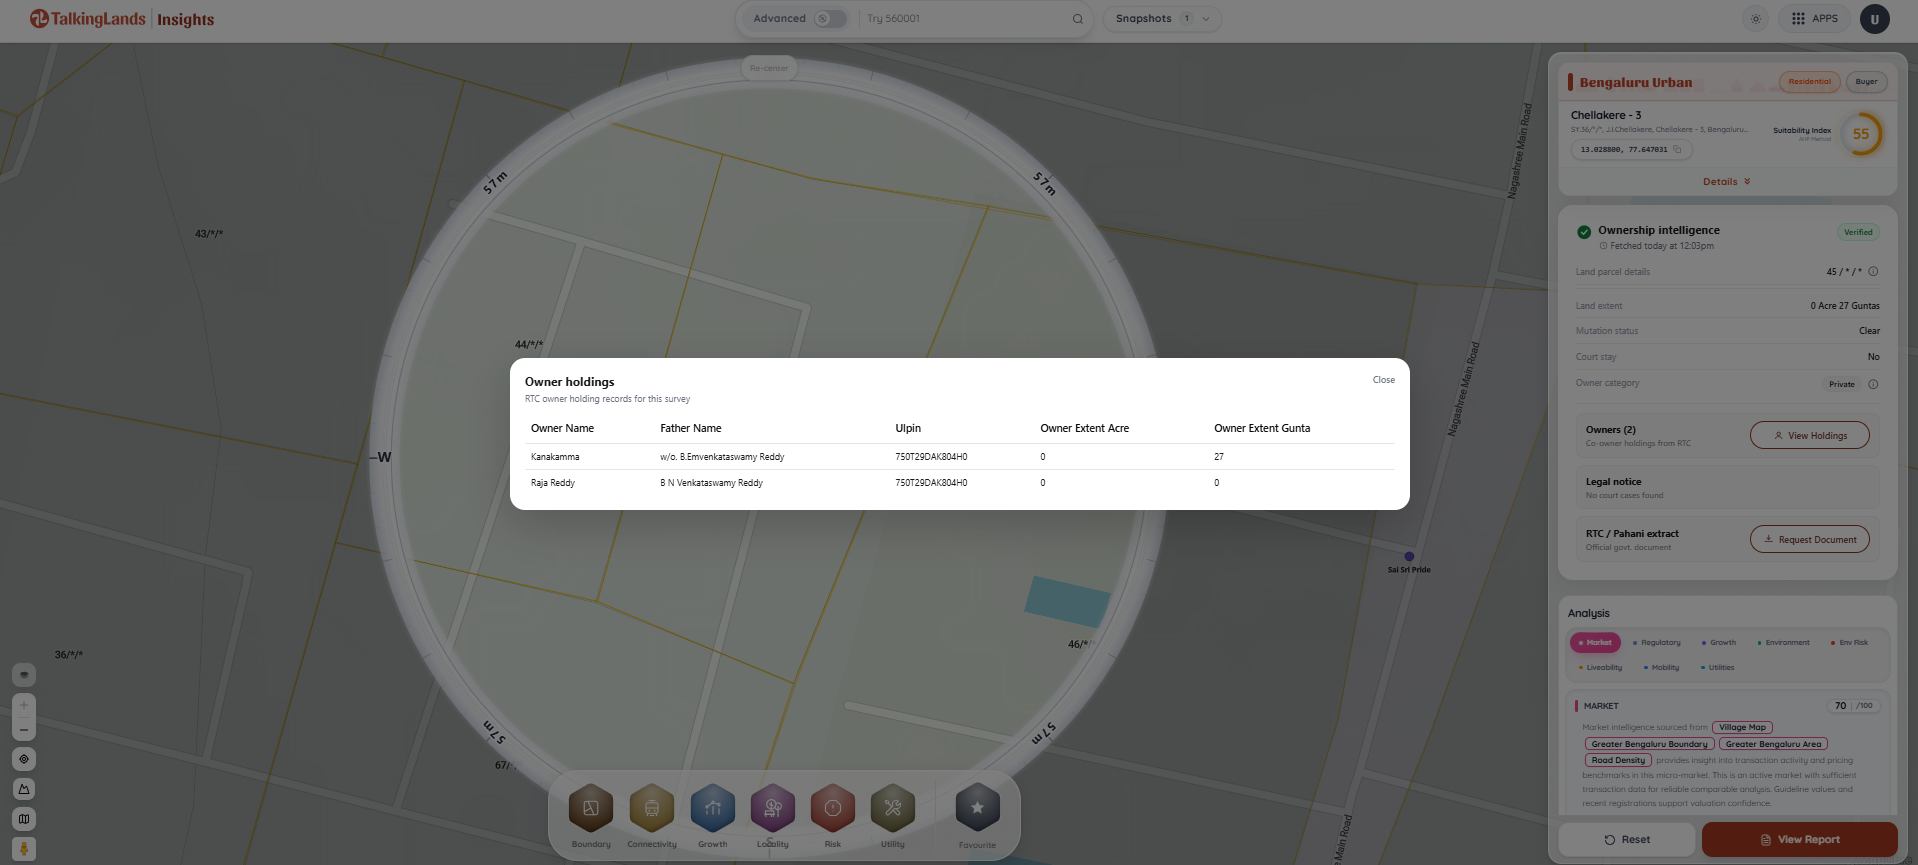The image size is (1918, 865).
Task: Click the Village Map source tag
Action: 1742,728
